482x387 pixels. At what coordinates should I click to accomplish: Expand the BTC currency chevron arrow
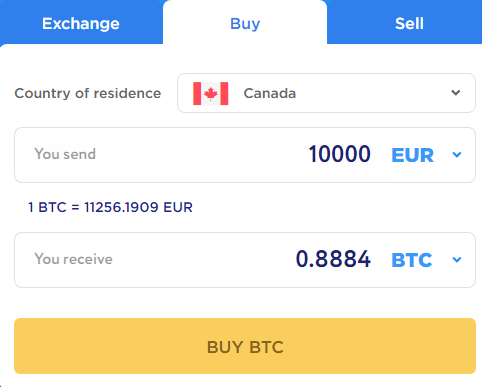coord(457,260)
